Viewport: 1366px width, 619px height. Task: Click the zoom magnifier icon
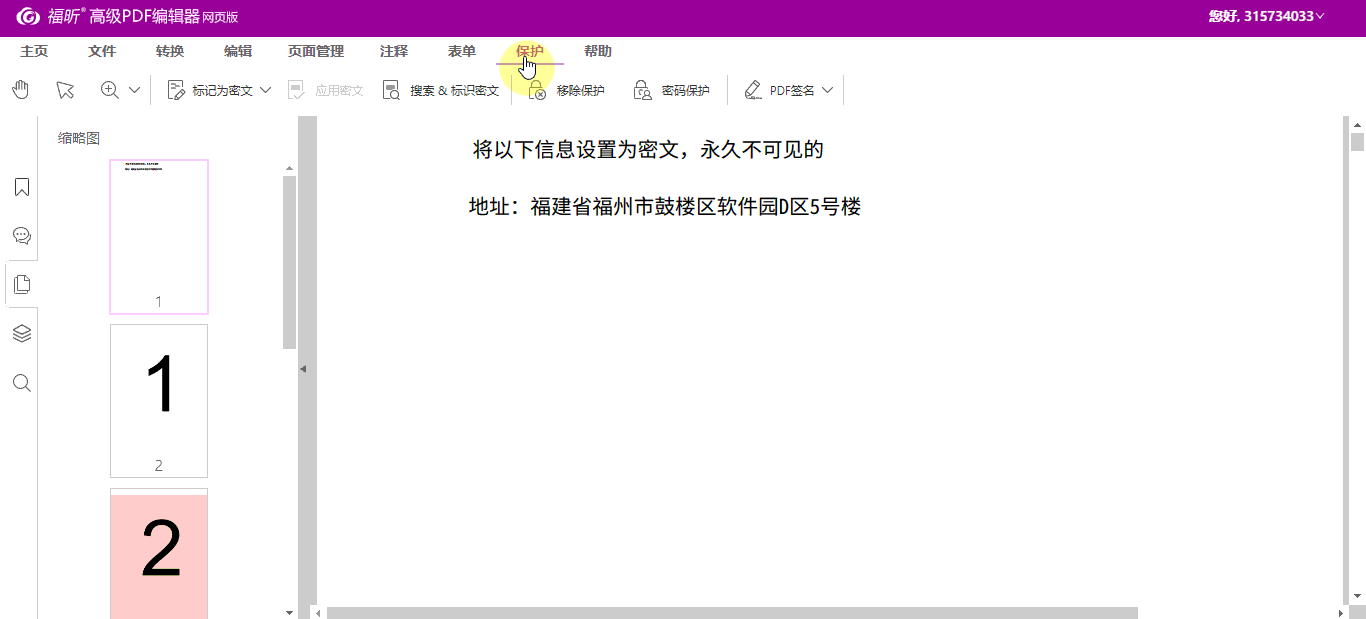tap(110, 90)
